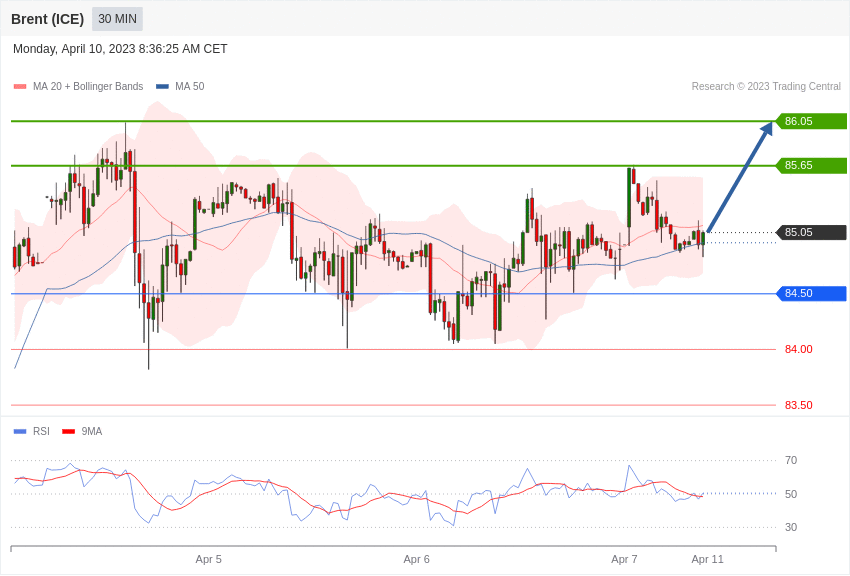This screenshot has height=576, width=850.
Task: Click the red 83.50 support label
Action: (799, 405)
